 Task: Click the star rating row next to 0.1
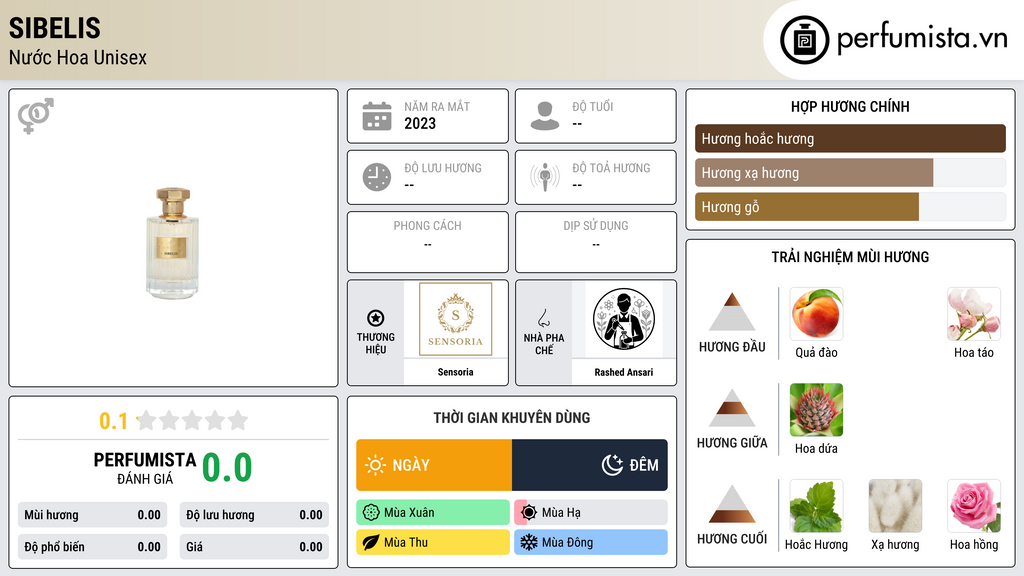(x=192, y=420)
